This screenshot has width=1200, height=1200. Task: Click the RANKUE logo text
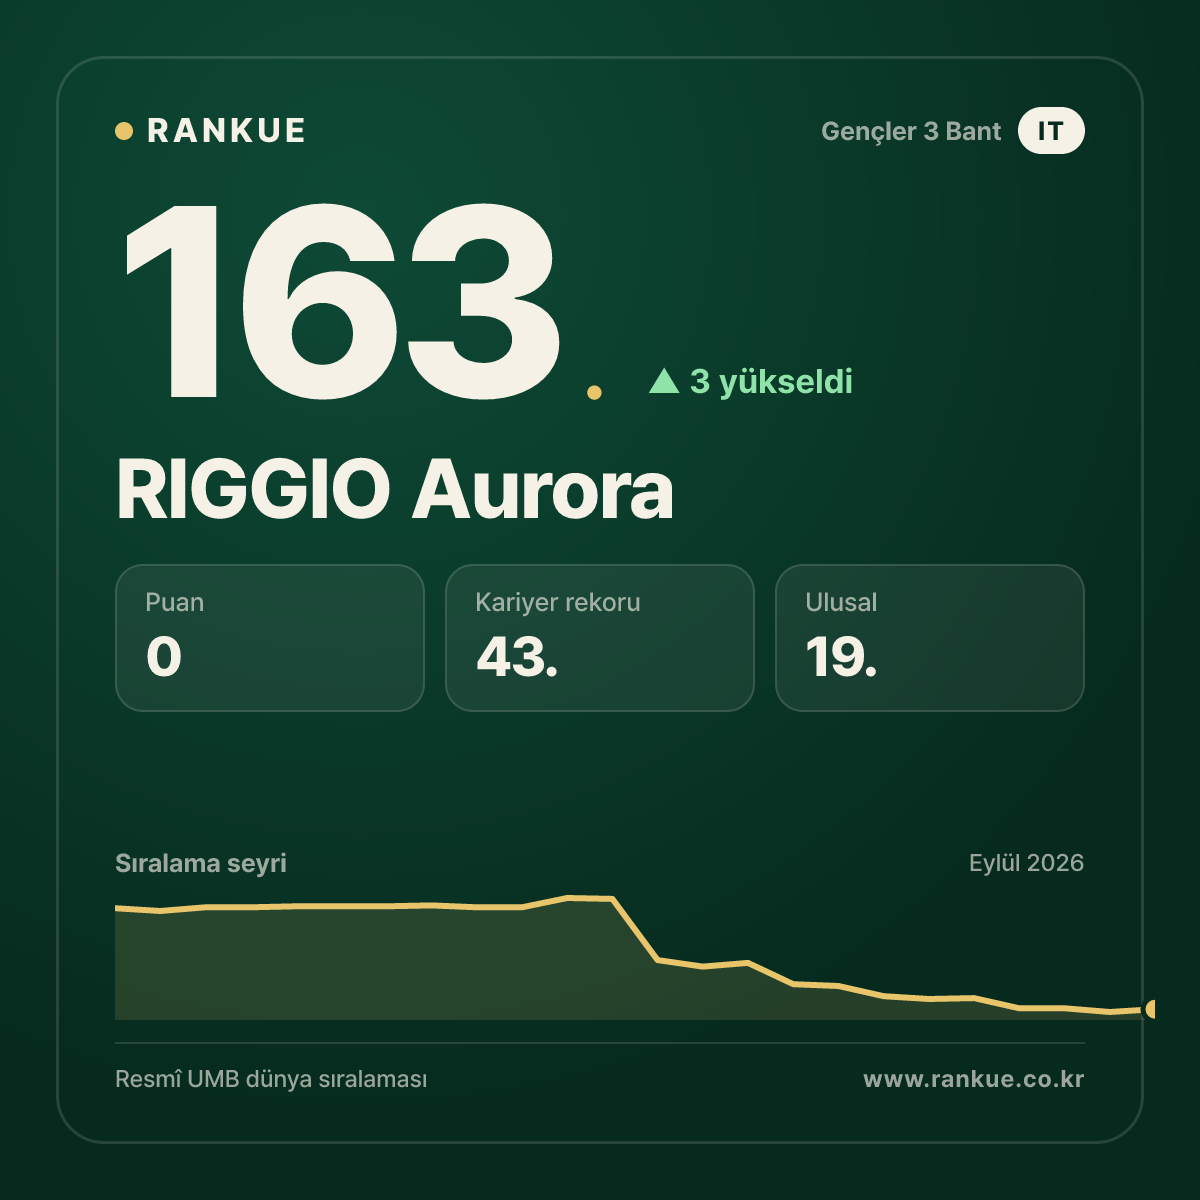click(226, 131)
